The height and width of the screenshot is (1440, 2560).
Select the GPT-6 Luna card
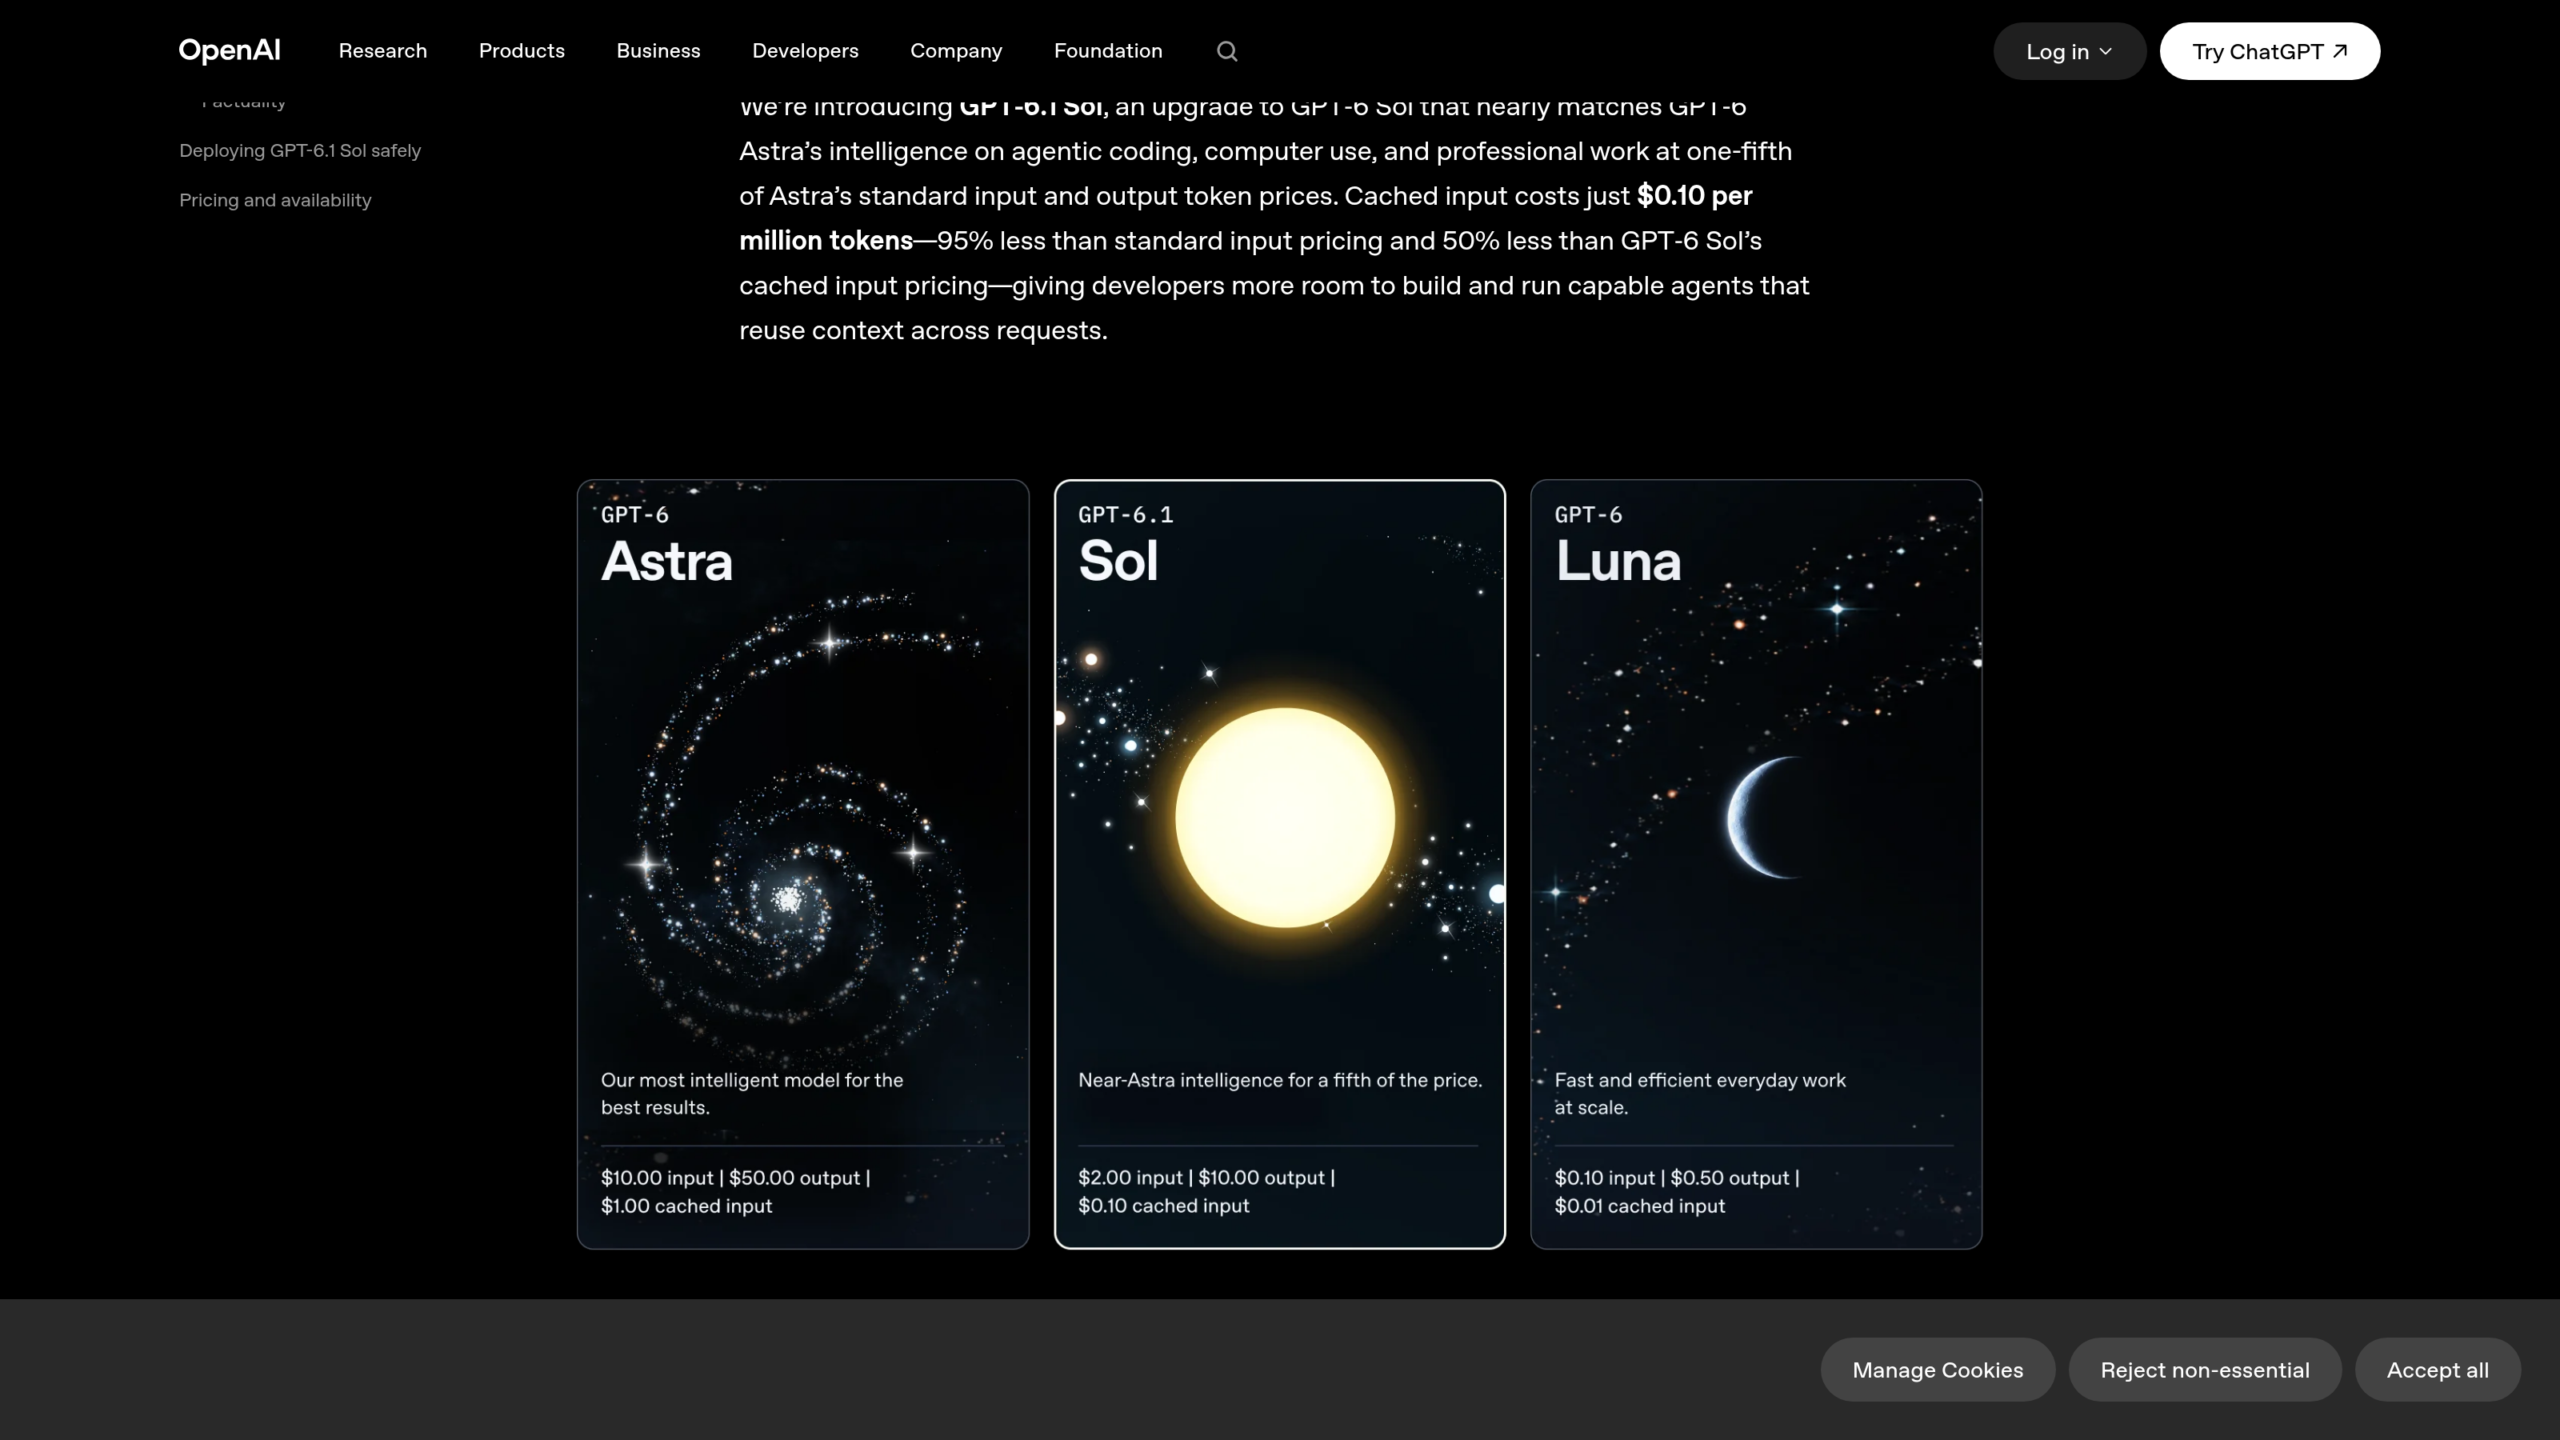[1756, 864]
